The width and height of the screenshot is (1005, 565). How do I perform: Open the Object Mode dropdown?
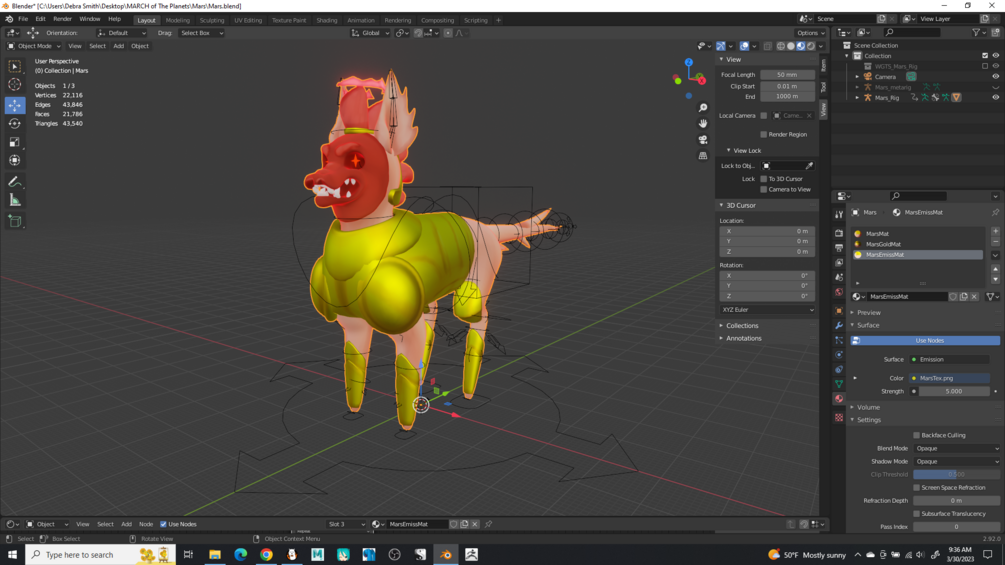click(x=34, y=46)
